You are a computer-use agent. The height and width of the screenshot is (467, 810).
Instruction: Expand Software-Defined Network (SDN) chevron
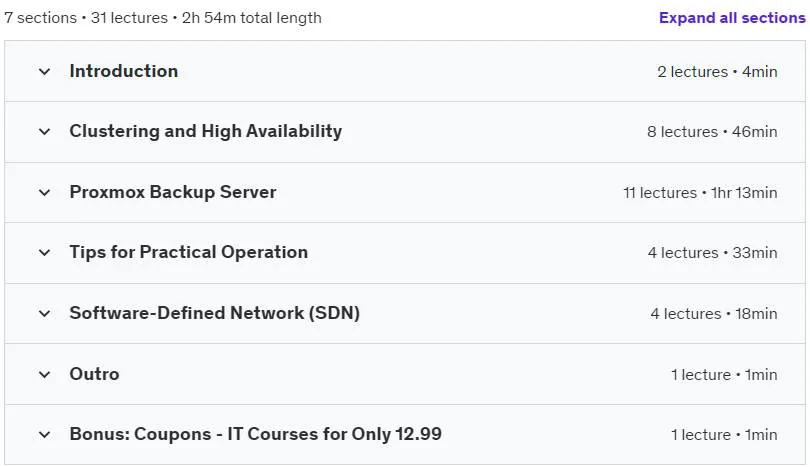click(x=44, y=314)
